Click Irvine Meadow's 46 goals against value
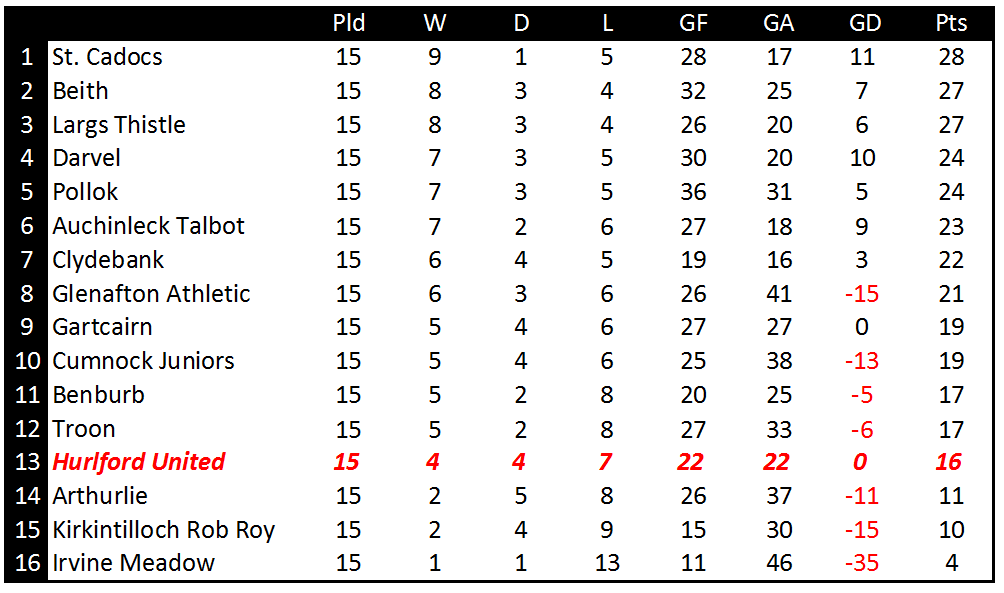The height and width of the screenshot is (593, 1004). point(778,563)
